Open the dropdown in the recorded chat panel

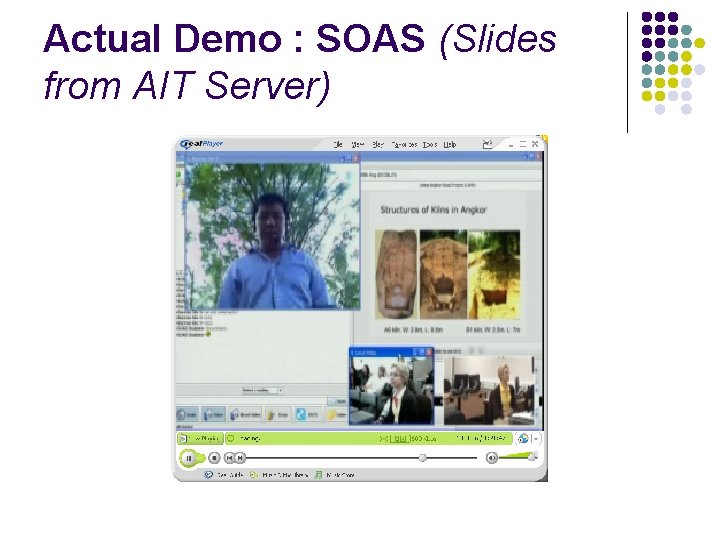(280, 390)
